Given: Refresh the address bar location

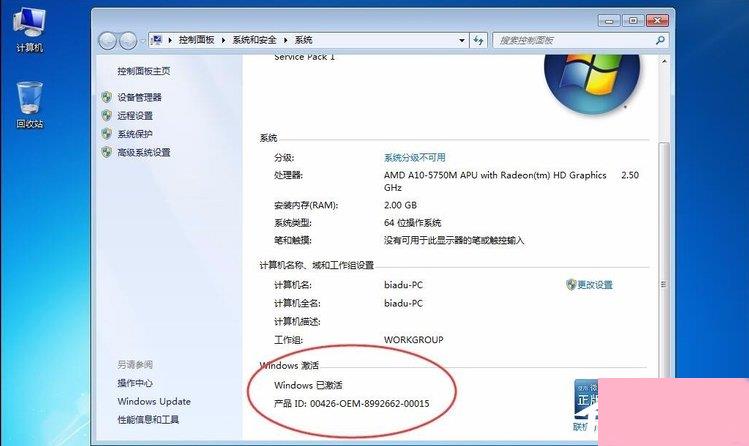Looking at the screenshot, I should click(478, 40).
